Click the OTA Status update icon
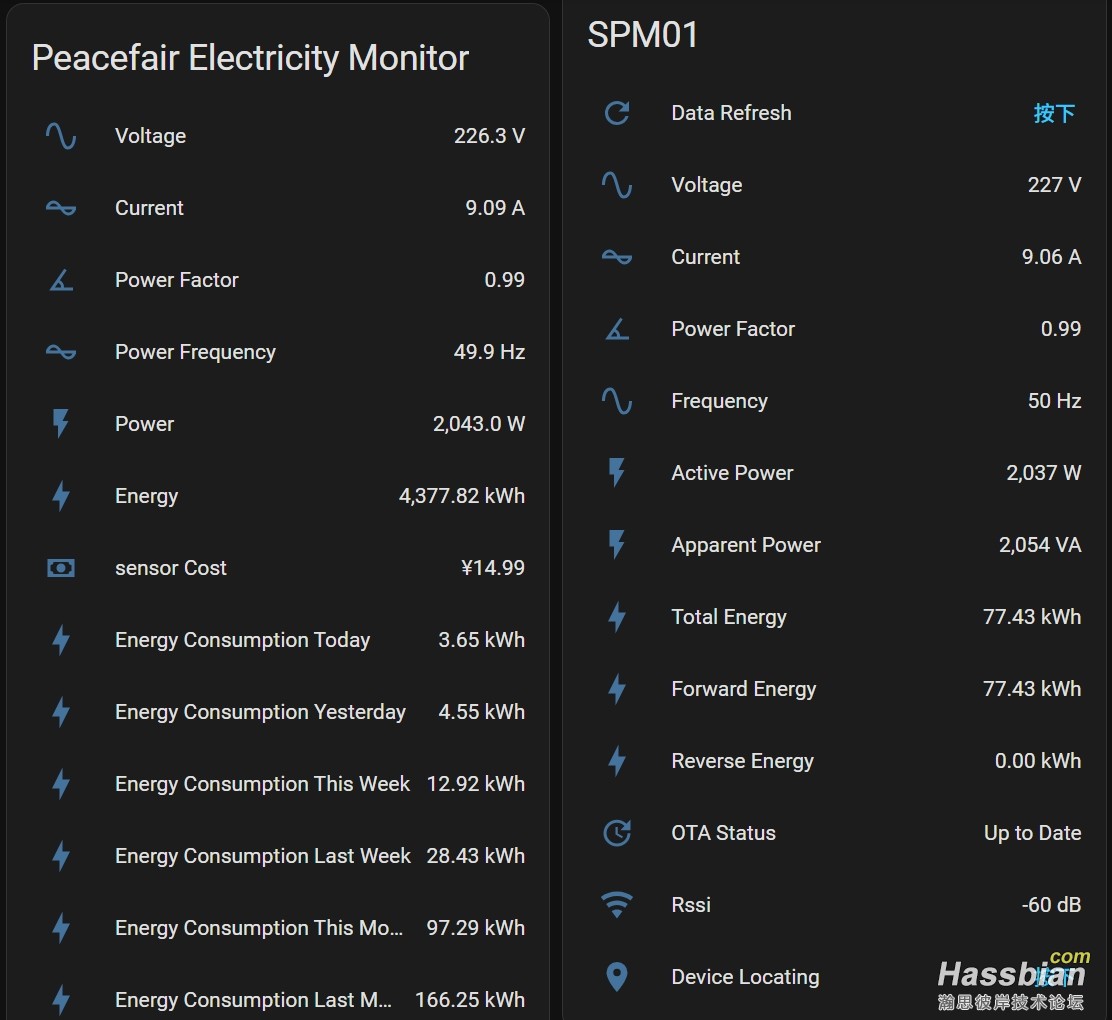 click(617, 833)
